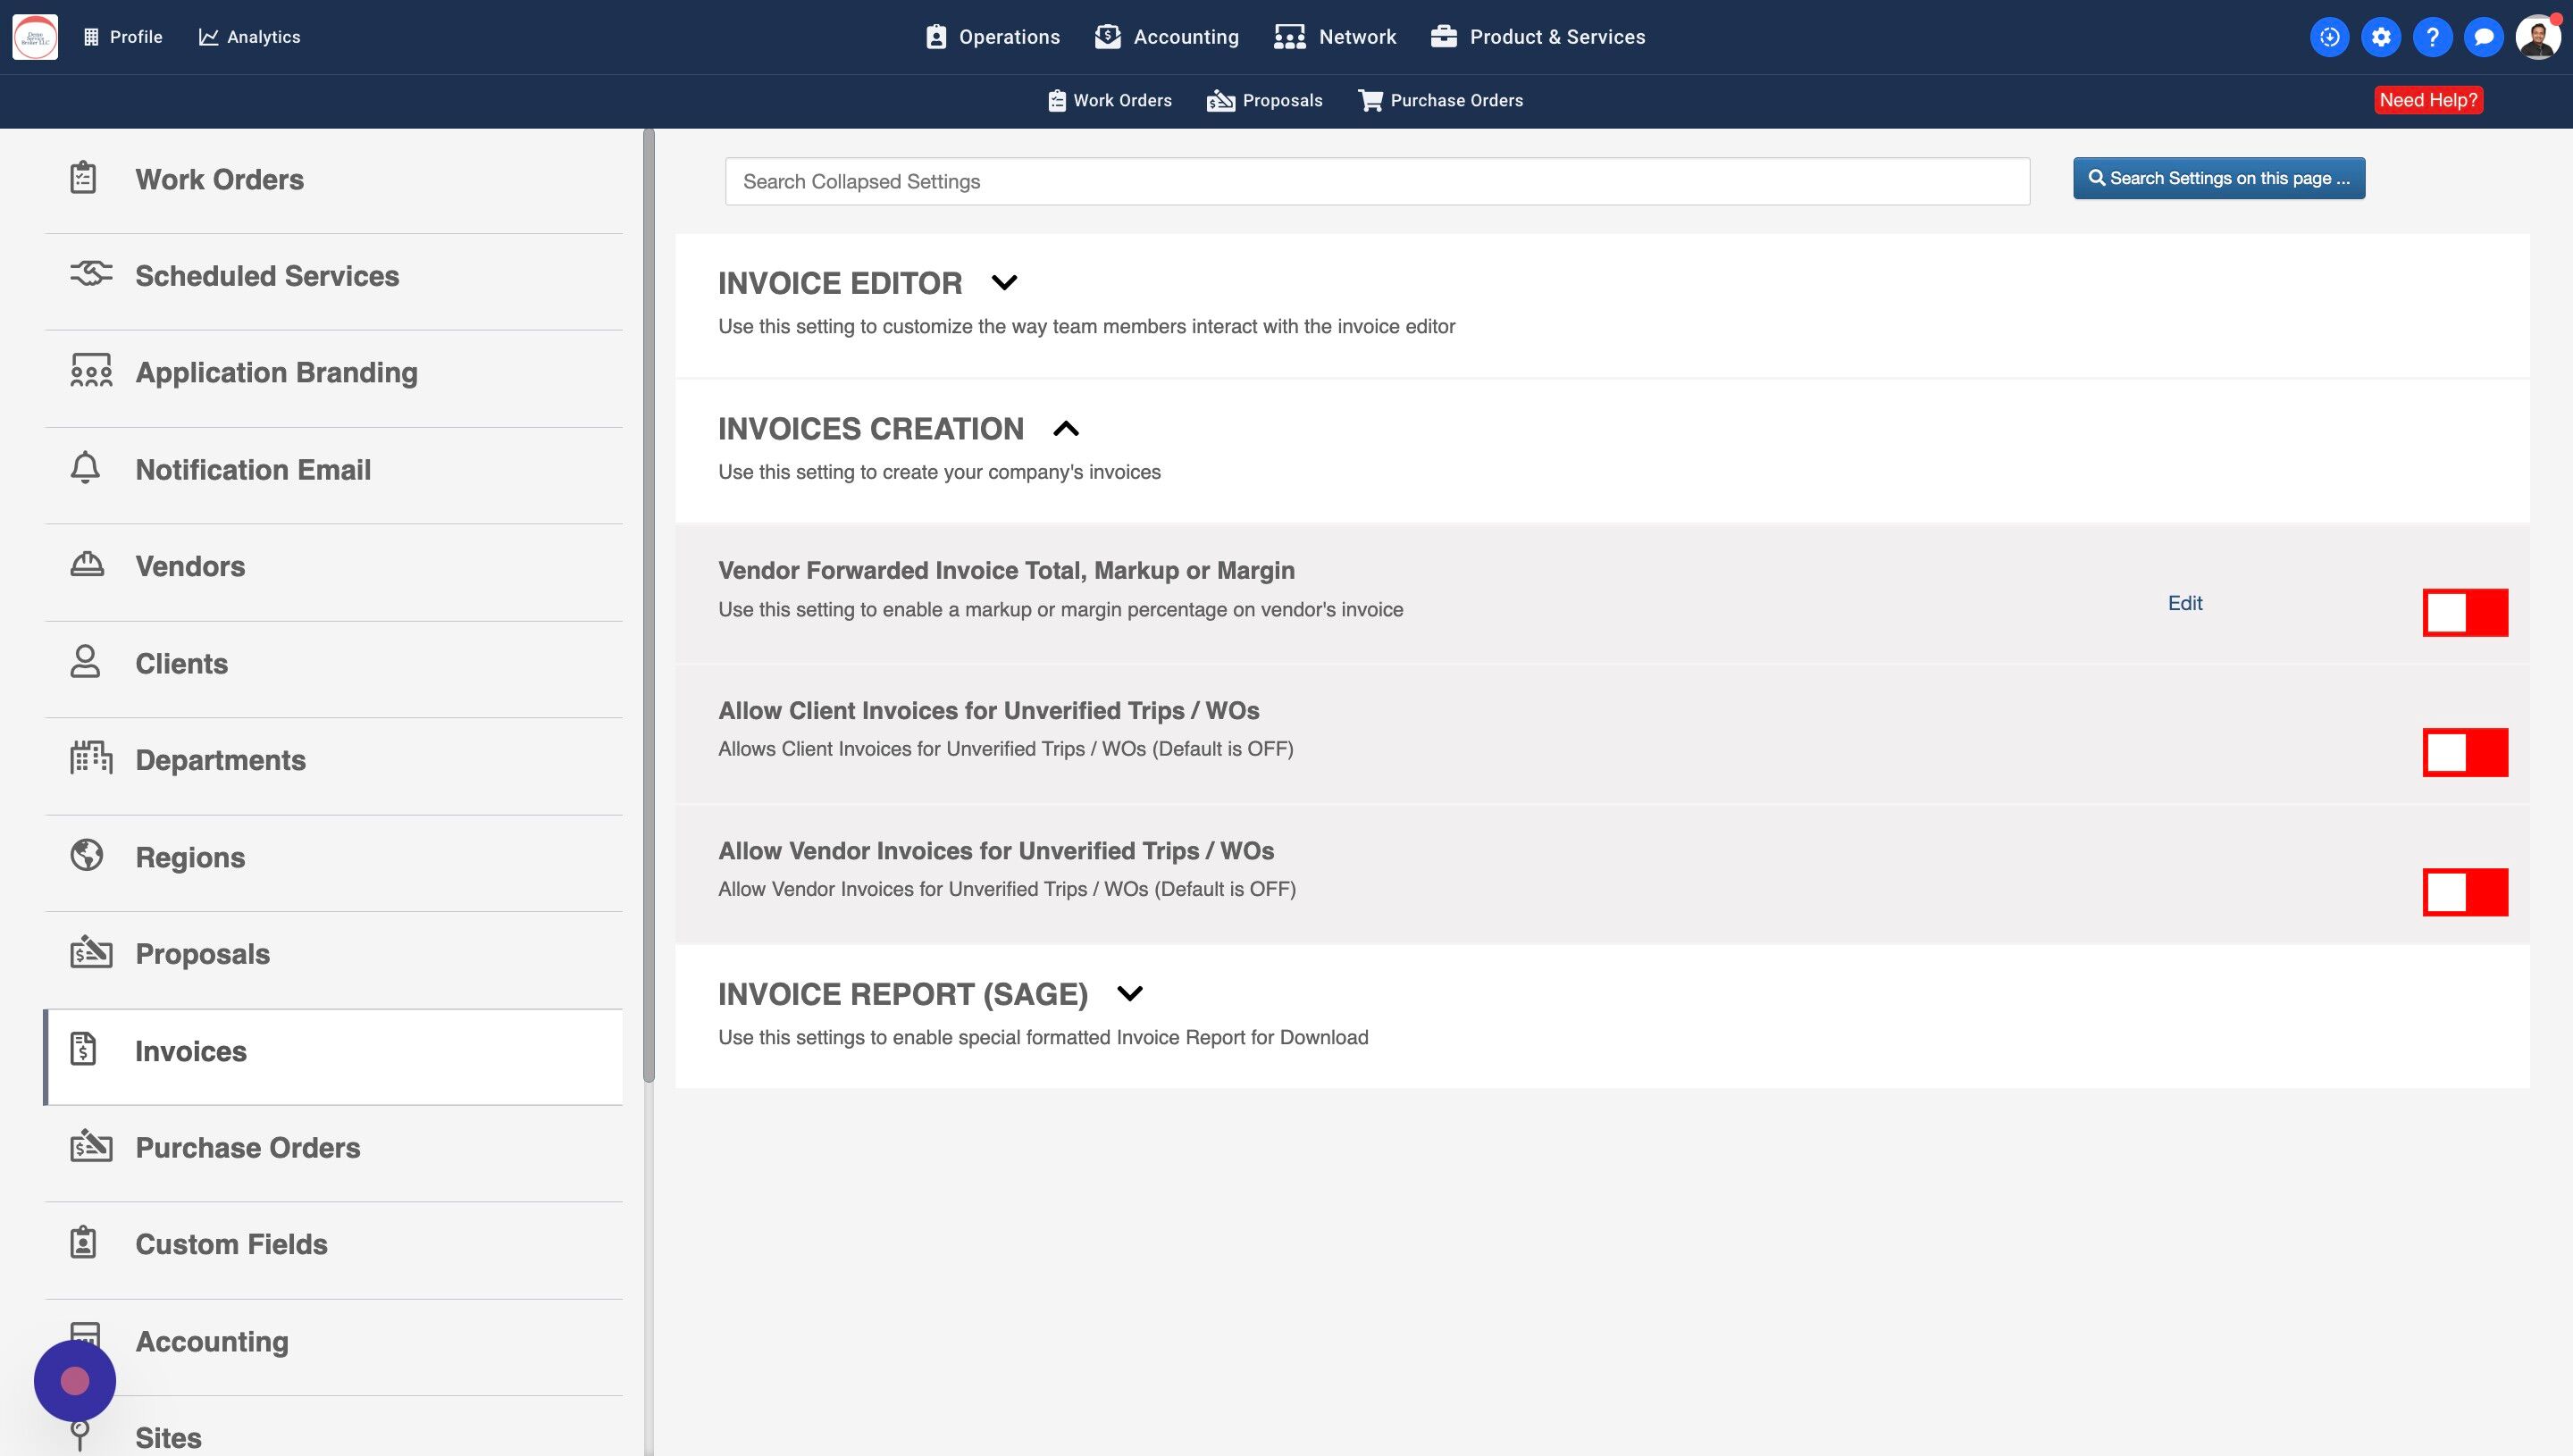
Task: Expand the Invoice Report (Sage) section
Action: click(x=1130, y=994)
